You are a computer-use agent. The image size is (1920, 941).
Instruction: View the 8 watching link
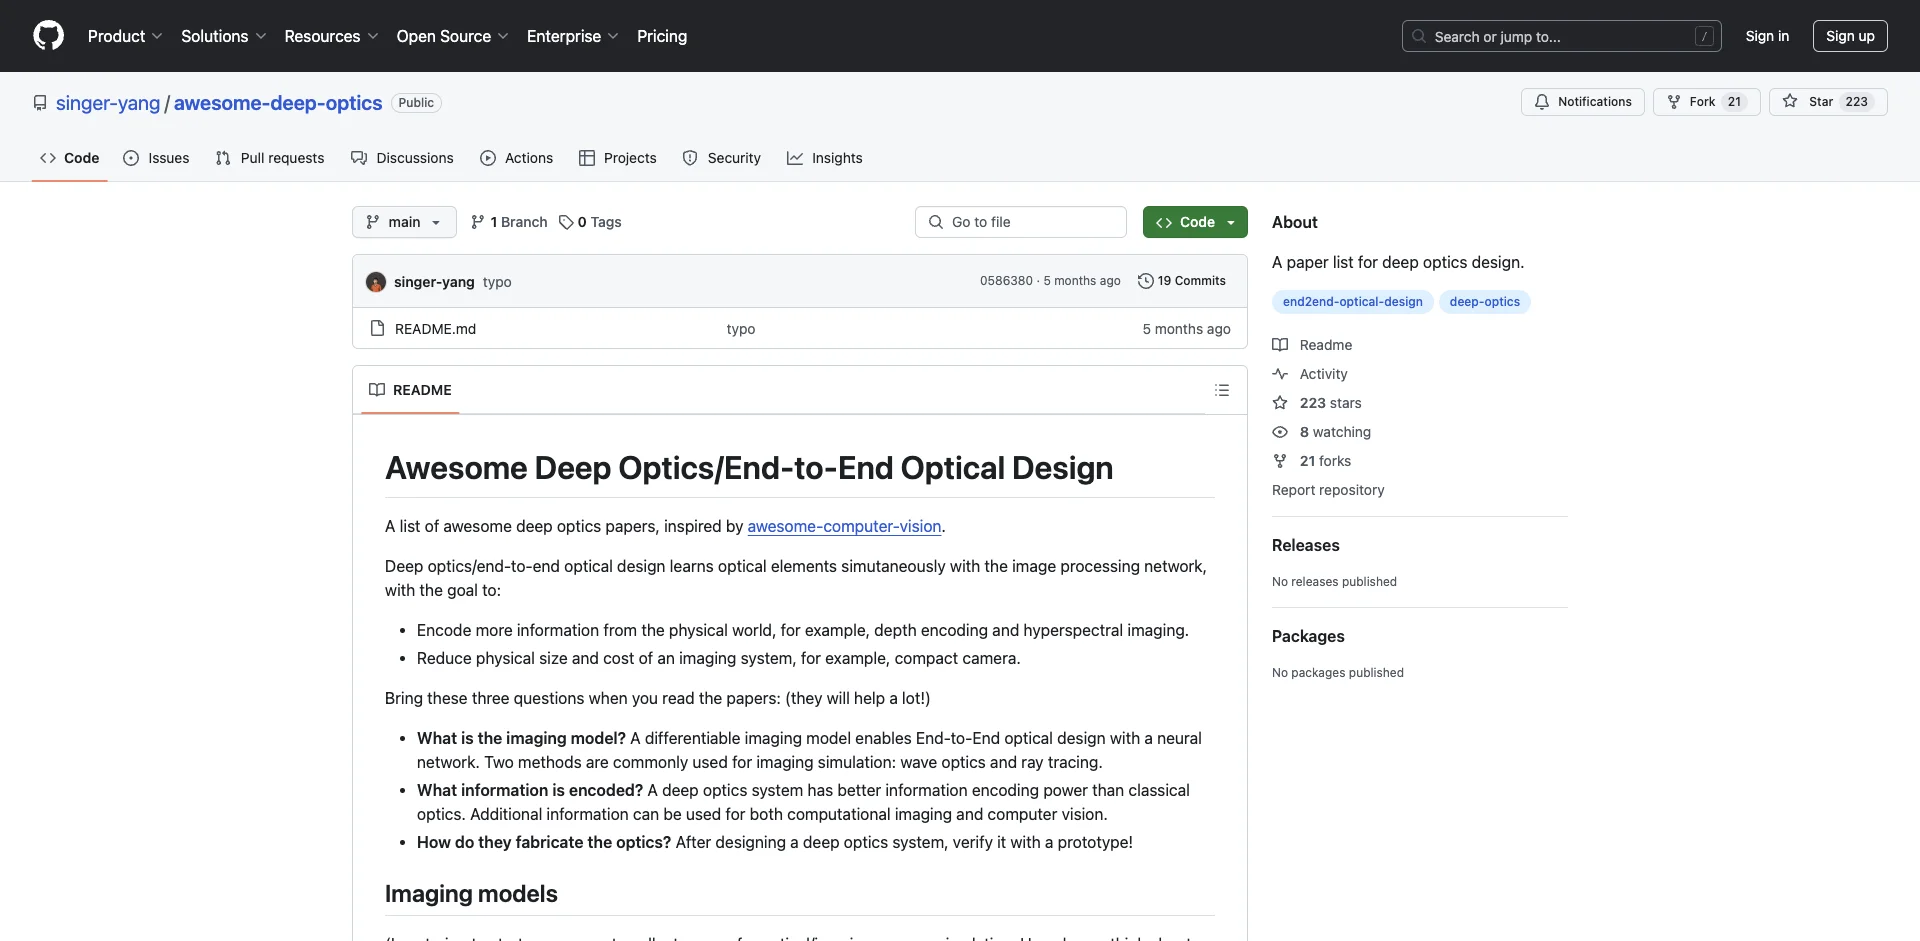1322,432
